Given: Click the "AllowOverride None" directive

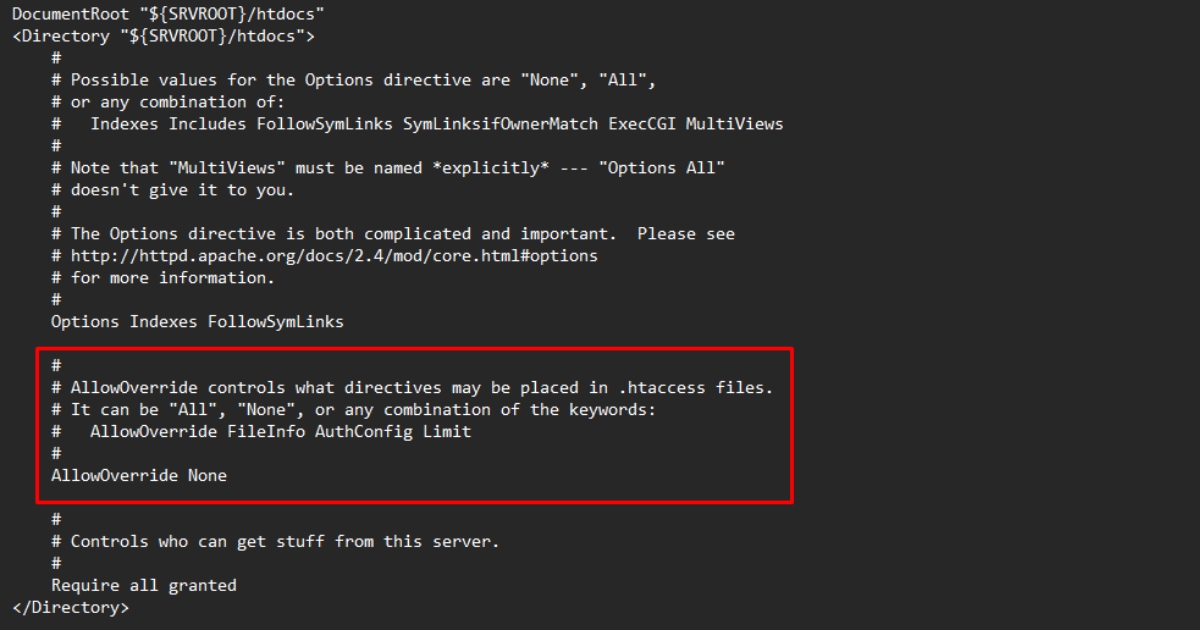Looking at the screenshot, I should (x=139, y=475).
